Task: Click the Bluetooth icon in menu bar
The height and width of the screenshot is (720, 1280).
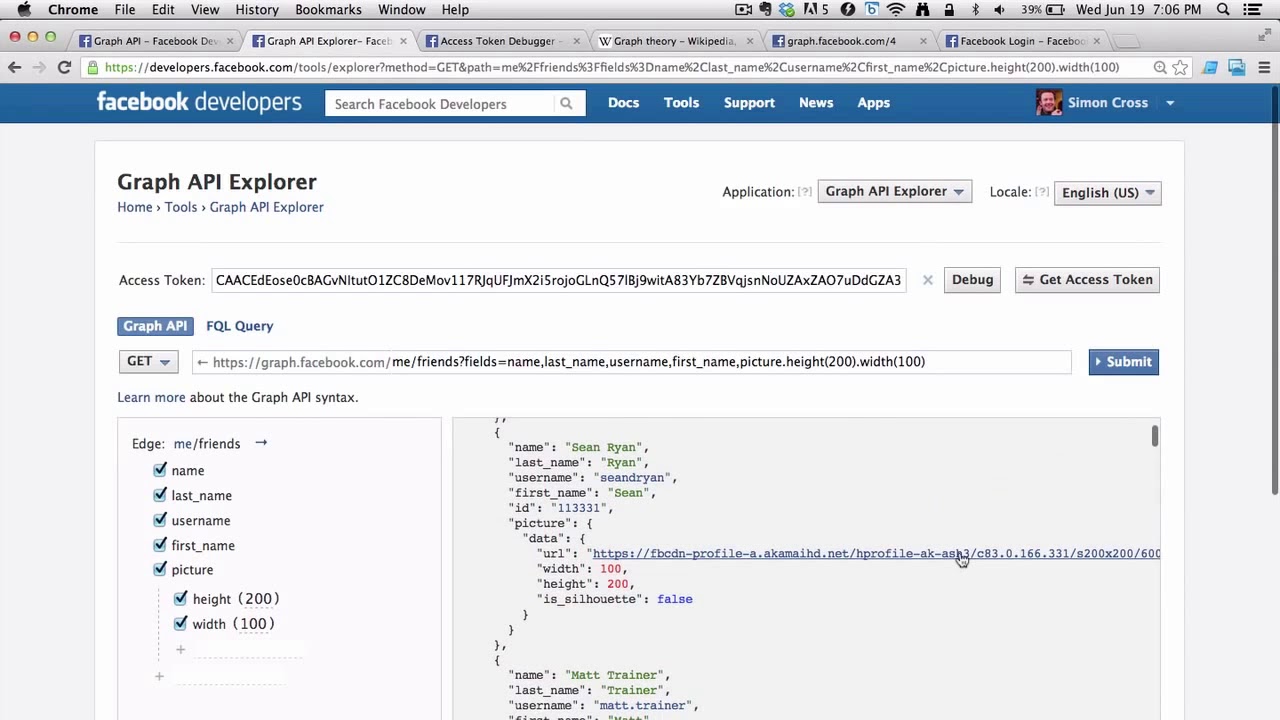Action: [976, 10]
